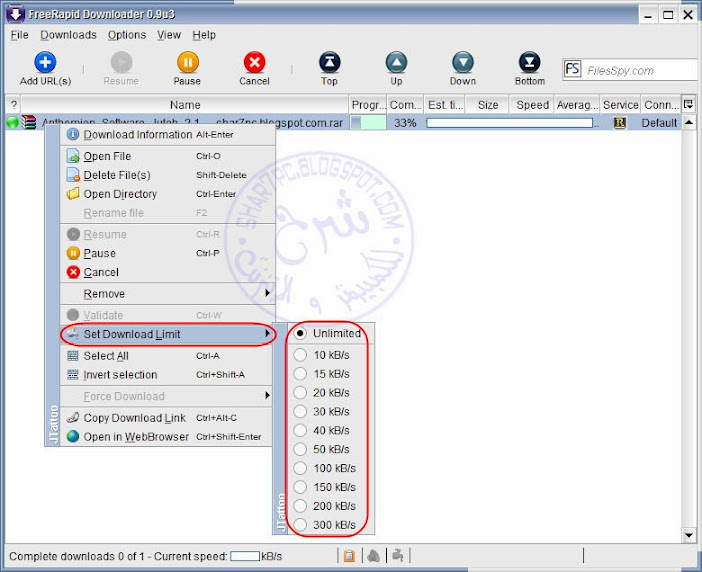Sort by the Service column header

pos(621,105)
